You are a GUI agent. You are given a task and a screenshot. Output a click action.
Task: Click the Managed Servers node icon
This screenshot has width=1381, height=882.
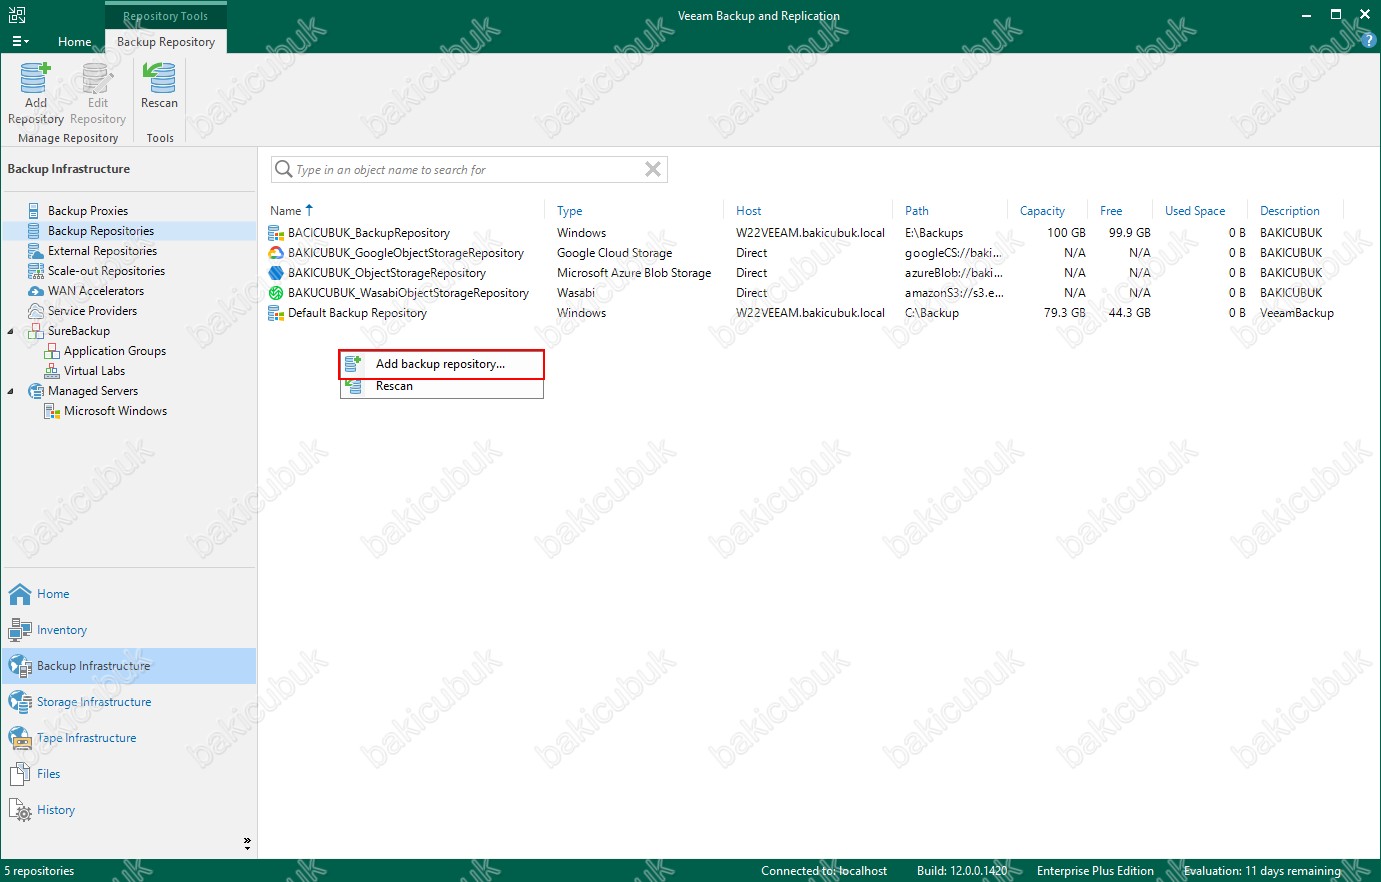[x=36, y=391]
